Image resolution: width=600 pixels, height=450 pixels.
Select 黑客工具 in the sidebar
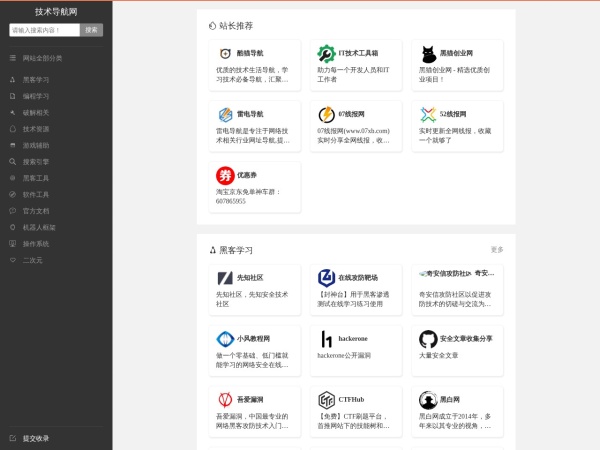tap(36, 178)
